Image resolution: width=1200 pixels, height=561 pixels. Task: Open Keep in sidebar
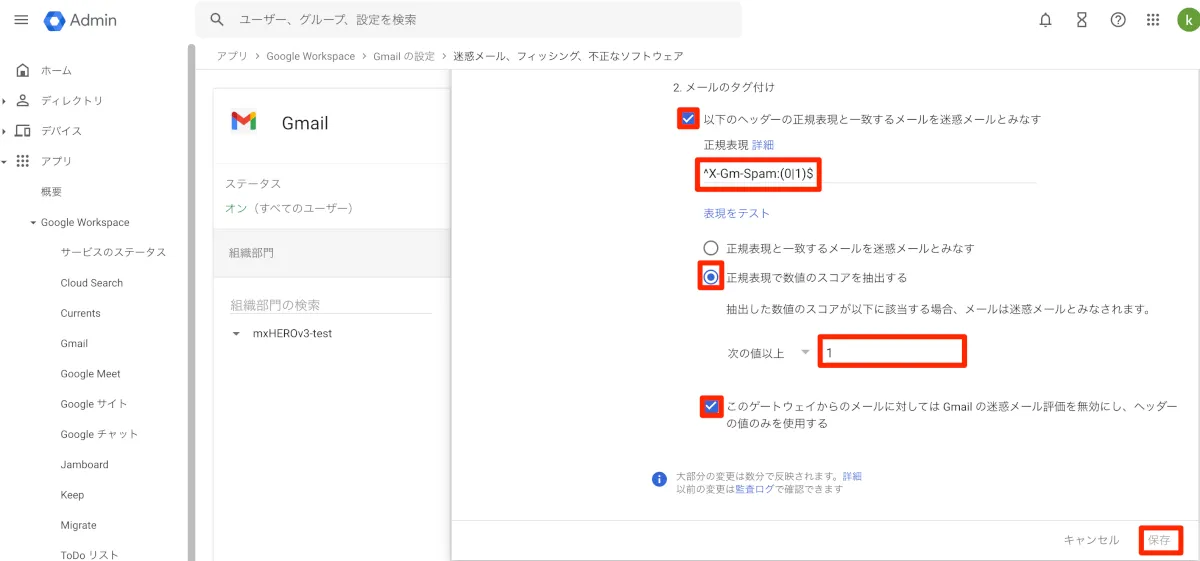pos(72,495)
